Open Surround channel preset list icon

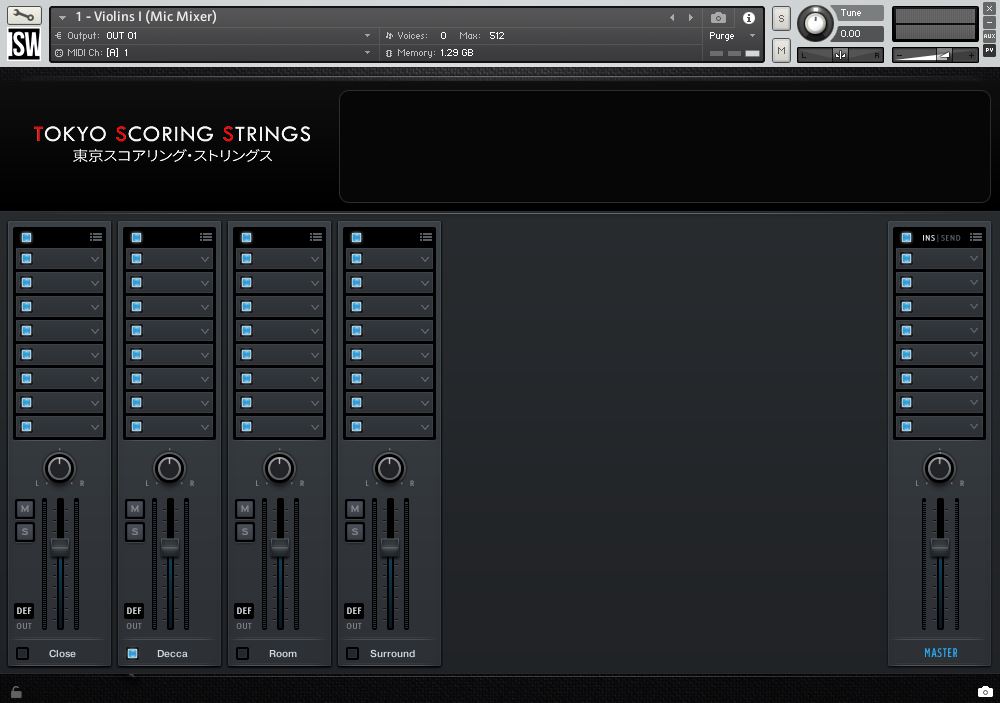(426, 237)
